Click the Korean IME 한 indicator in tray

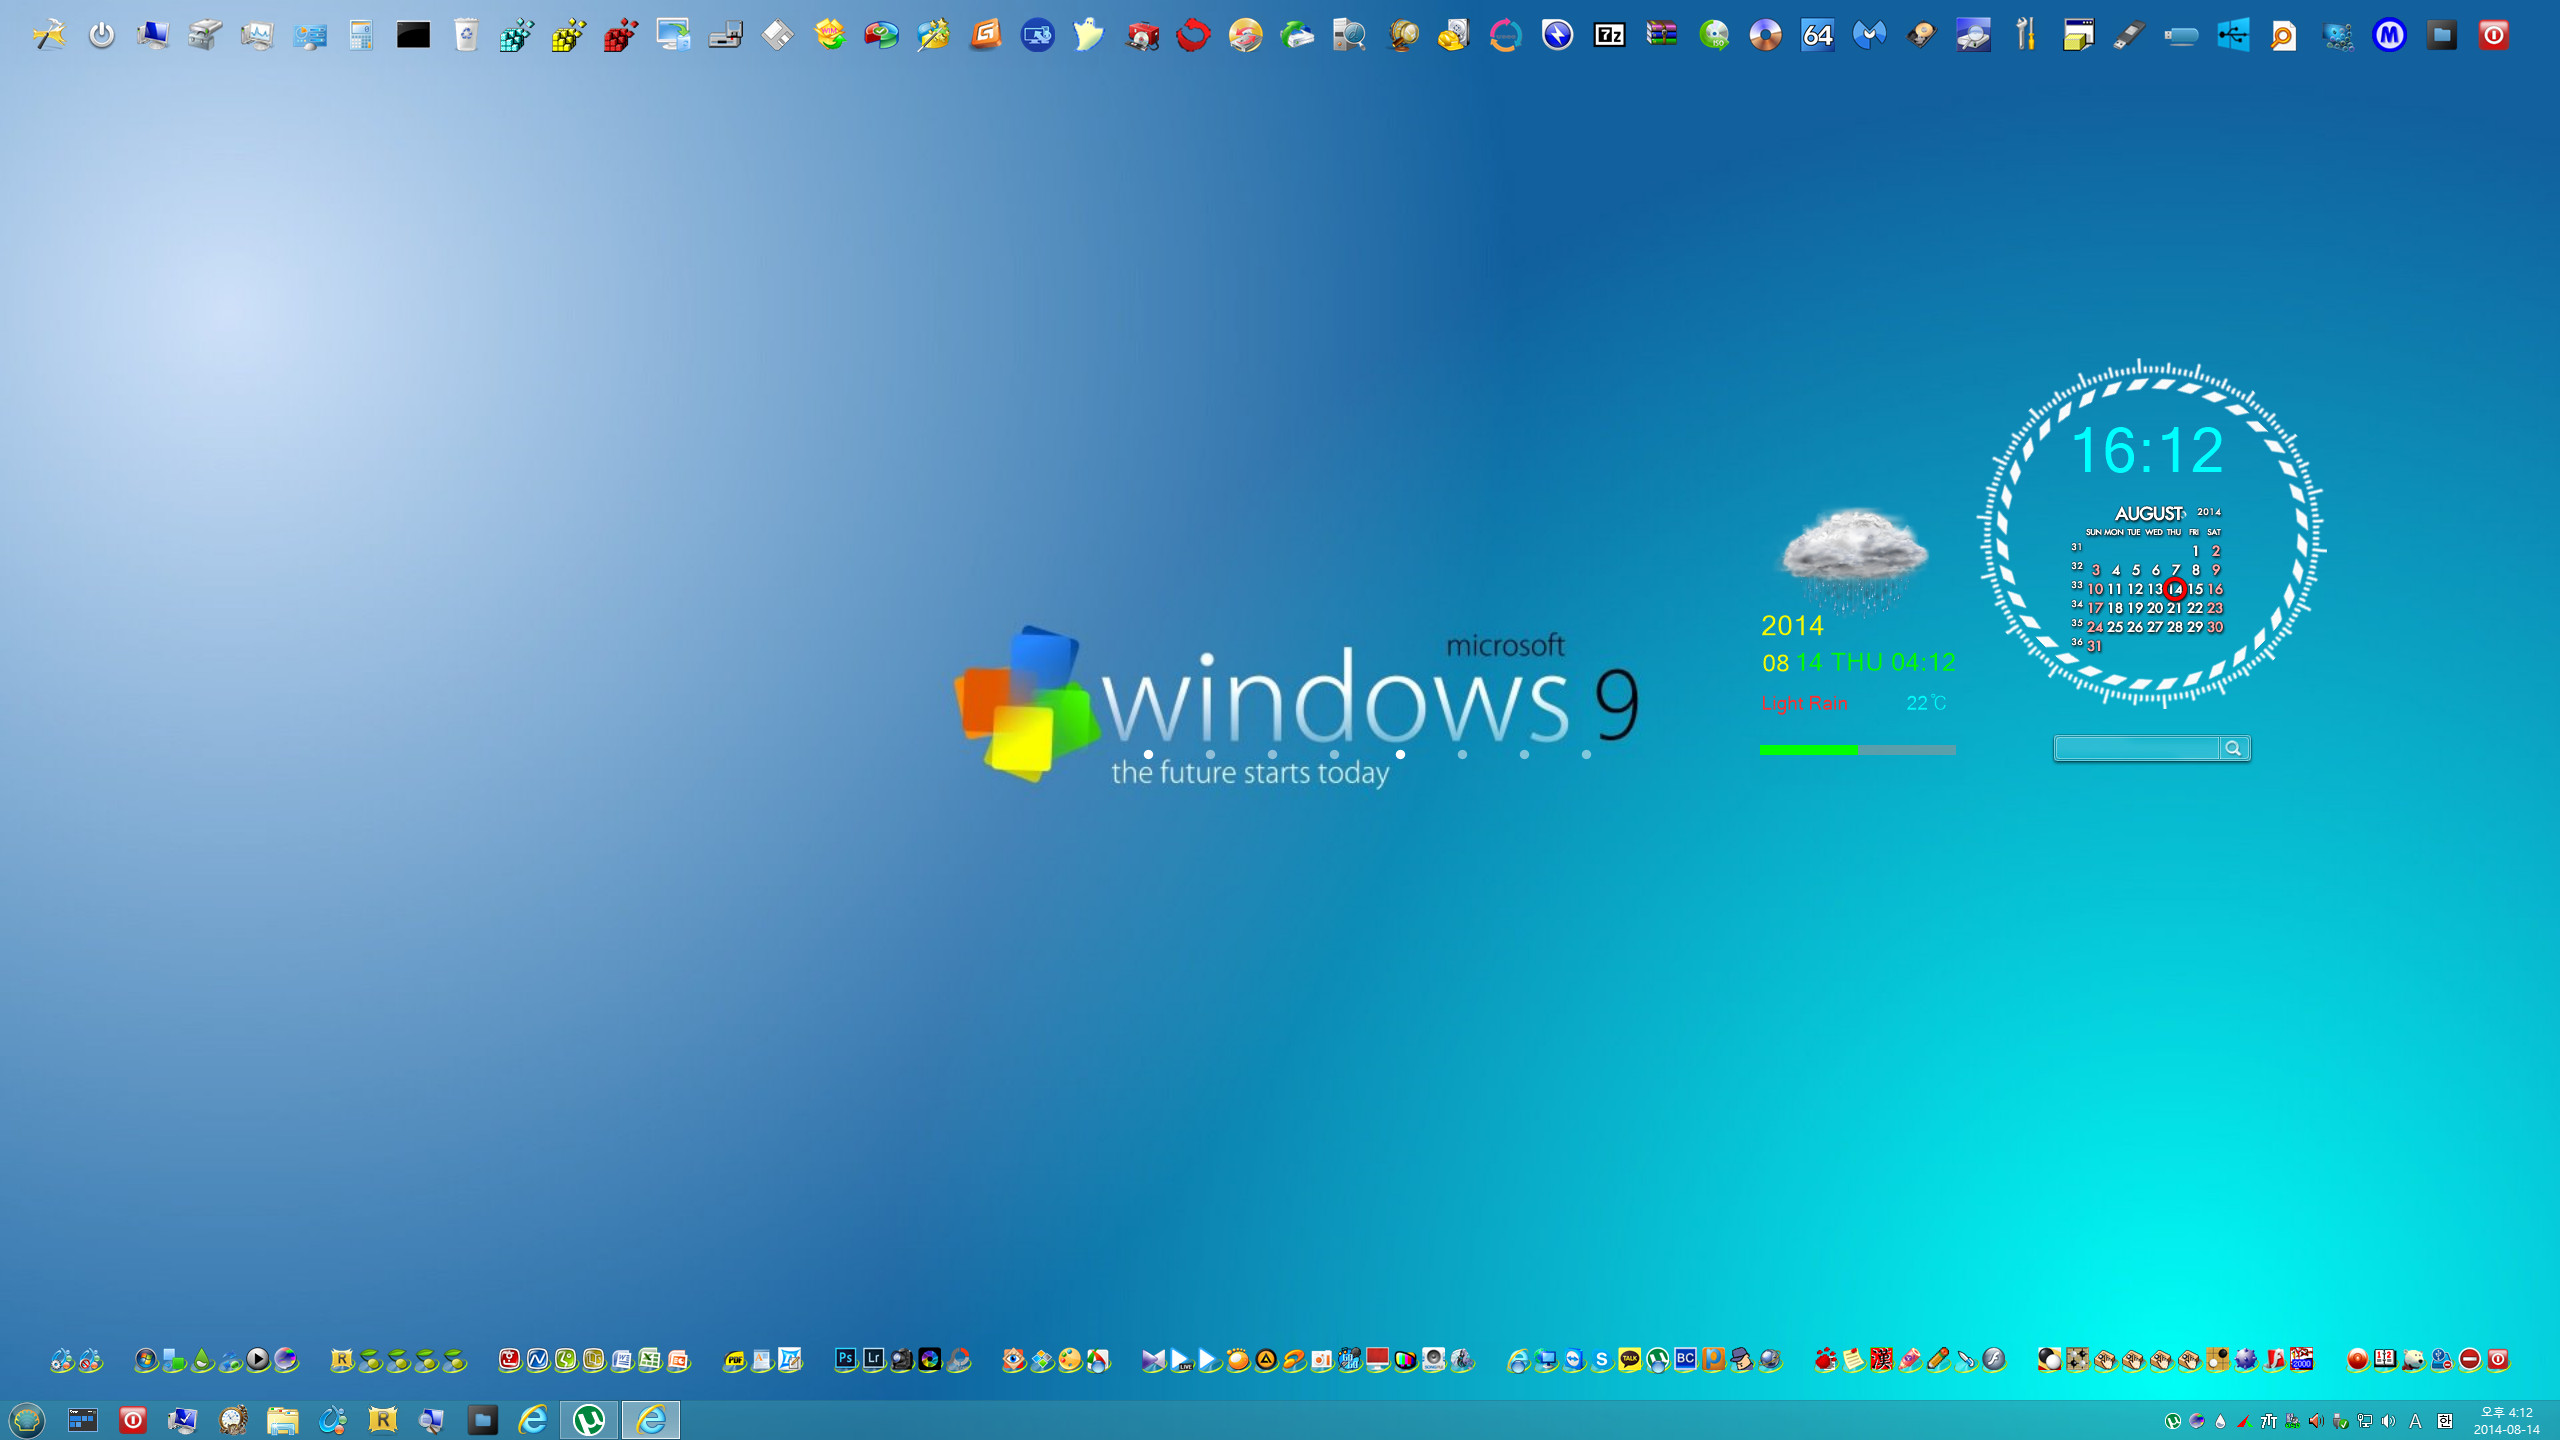tap(2444, 1421)
